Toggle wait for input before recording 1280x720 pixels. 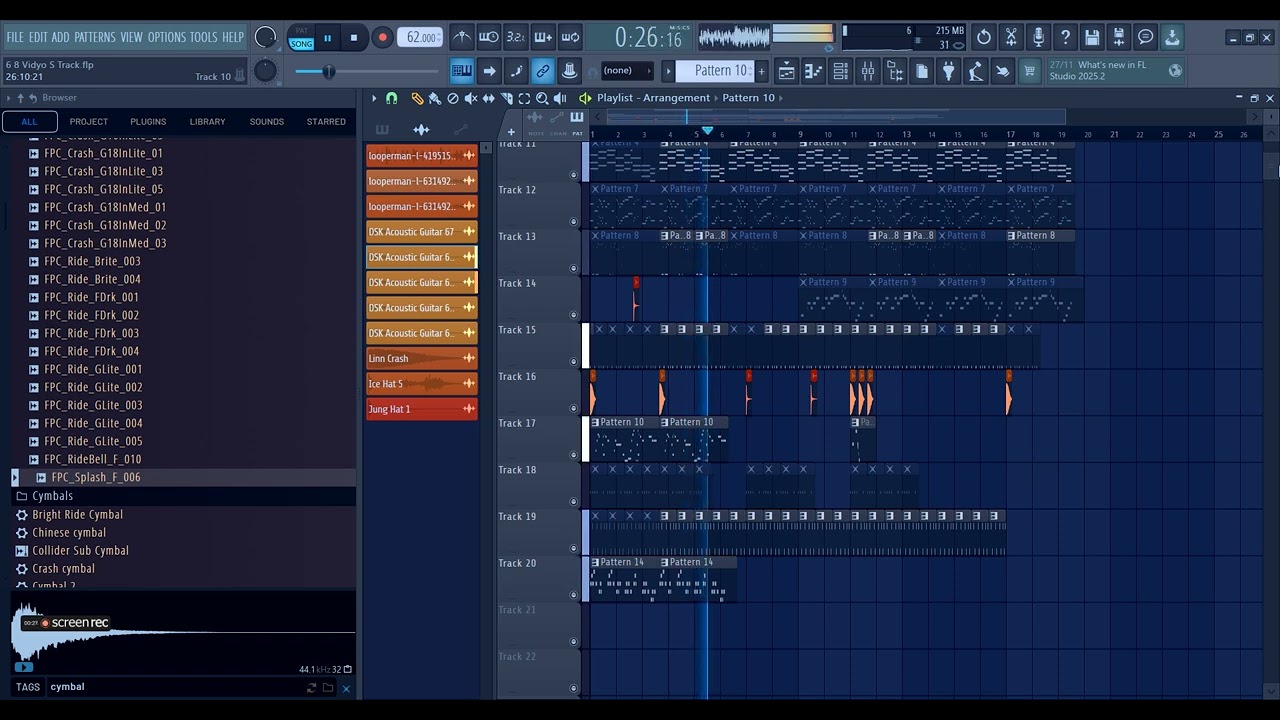(x=488, y=38)
